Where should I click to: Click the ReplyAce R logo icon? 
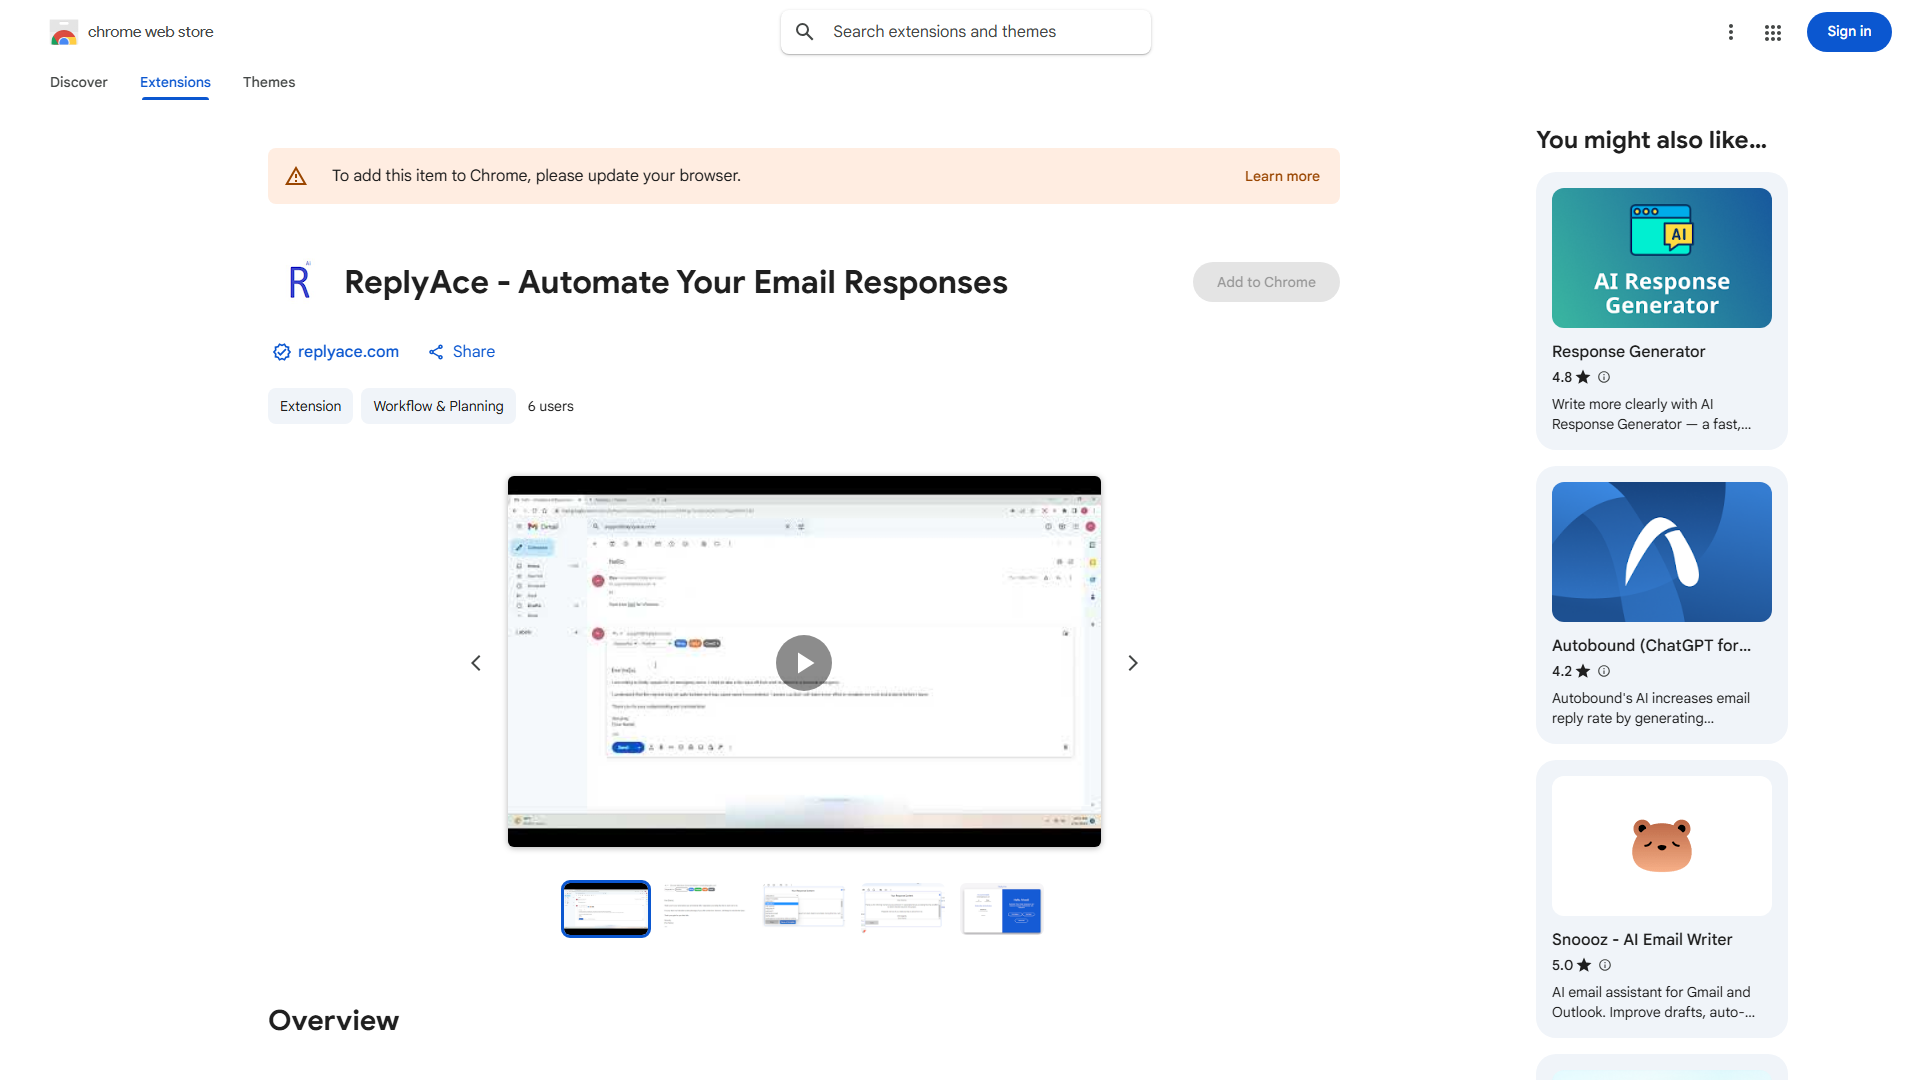pos(299,281)
